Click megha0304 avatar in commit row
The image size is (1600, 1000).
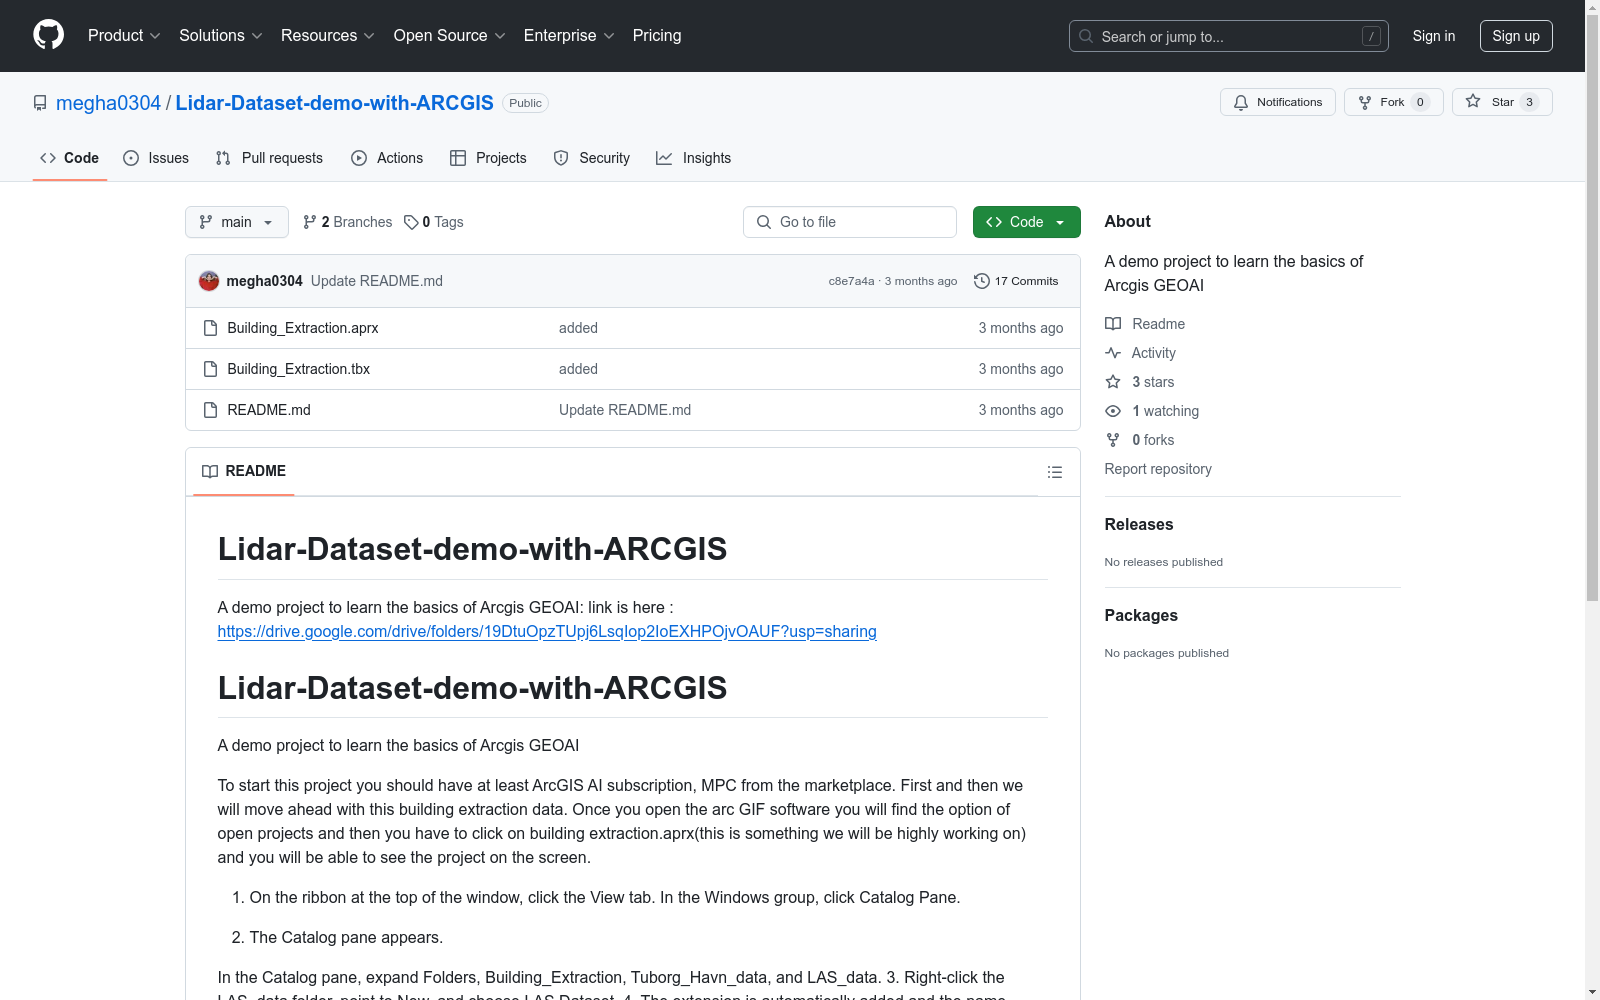pyautogui.click(x=209, y=281)
